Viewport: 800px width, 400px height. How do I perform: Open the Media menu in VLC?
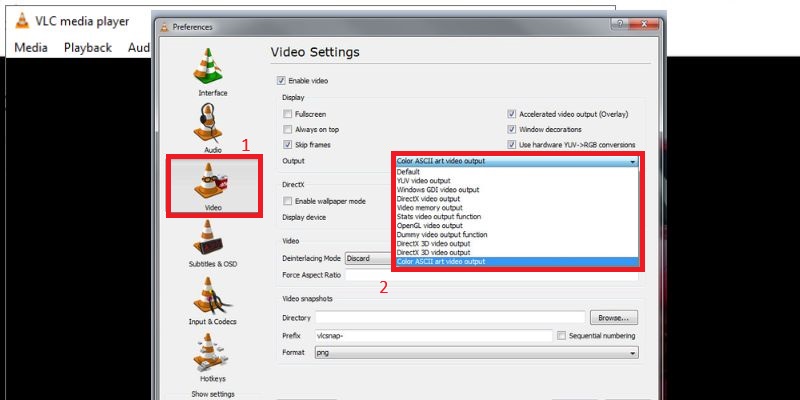[x=31, y=47]
